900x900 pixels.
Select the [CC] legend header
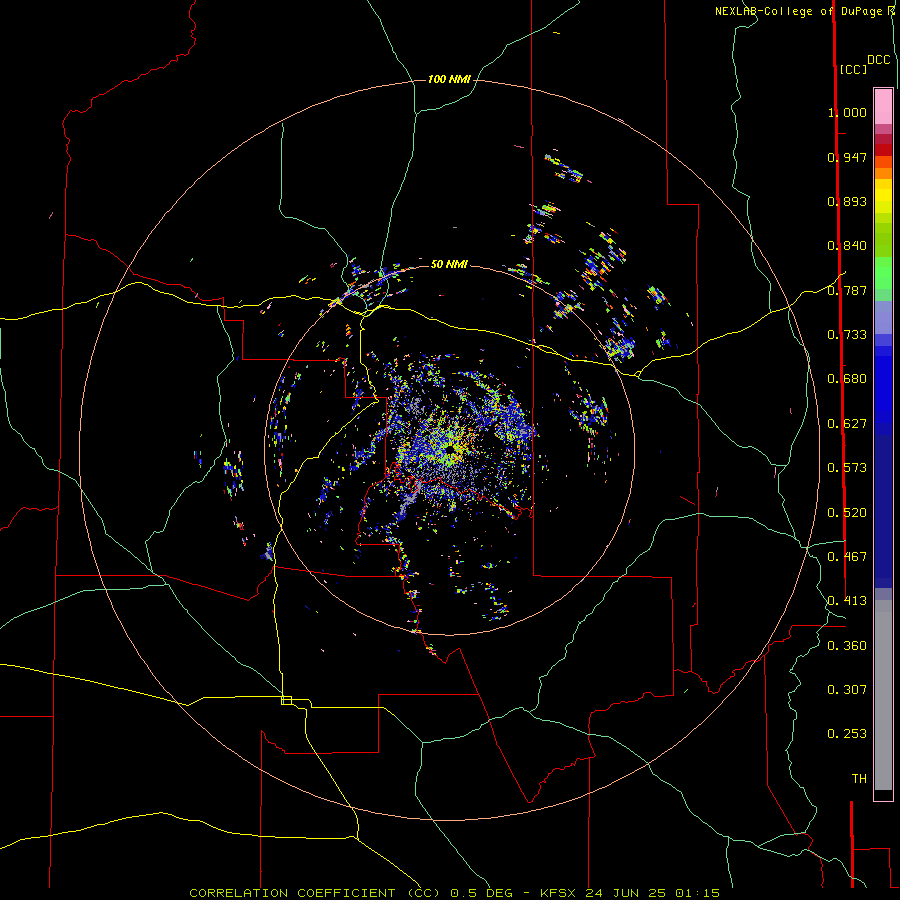[x=853, y=69]
